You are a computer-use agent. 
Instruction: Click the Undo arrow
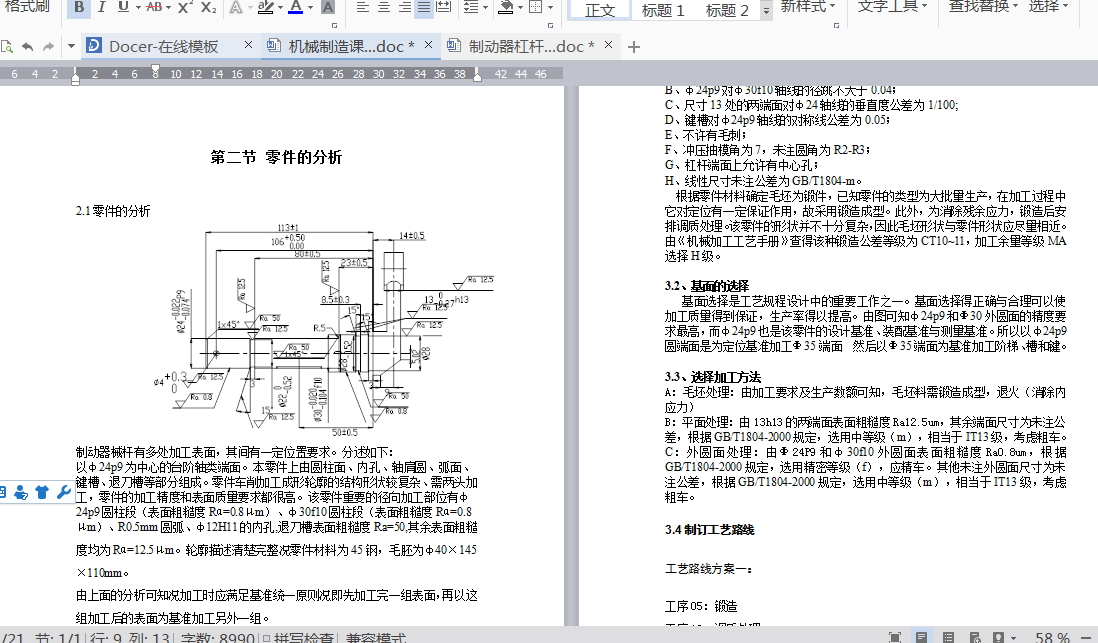pos(27,47)
